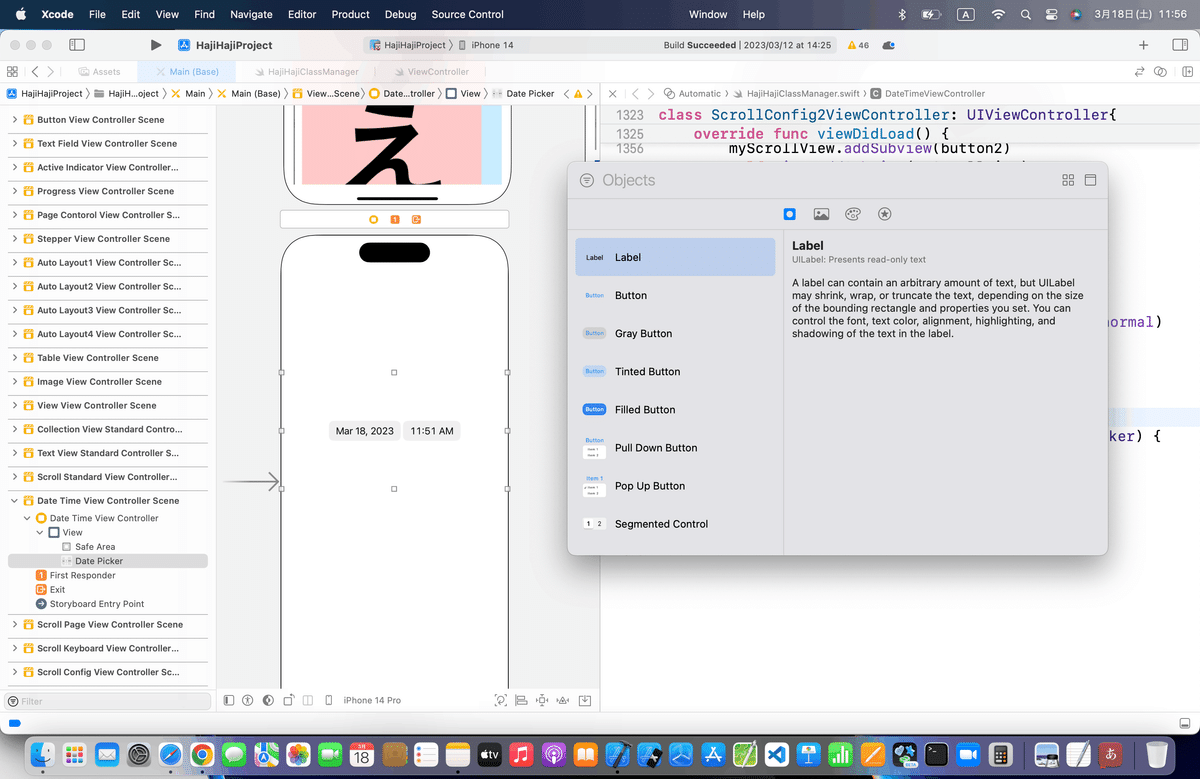Select Label in Objects library
This screenshot has width=1200, height=779.
(675, 257)
